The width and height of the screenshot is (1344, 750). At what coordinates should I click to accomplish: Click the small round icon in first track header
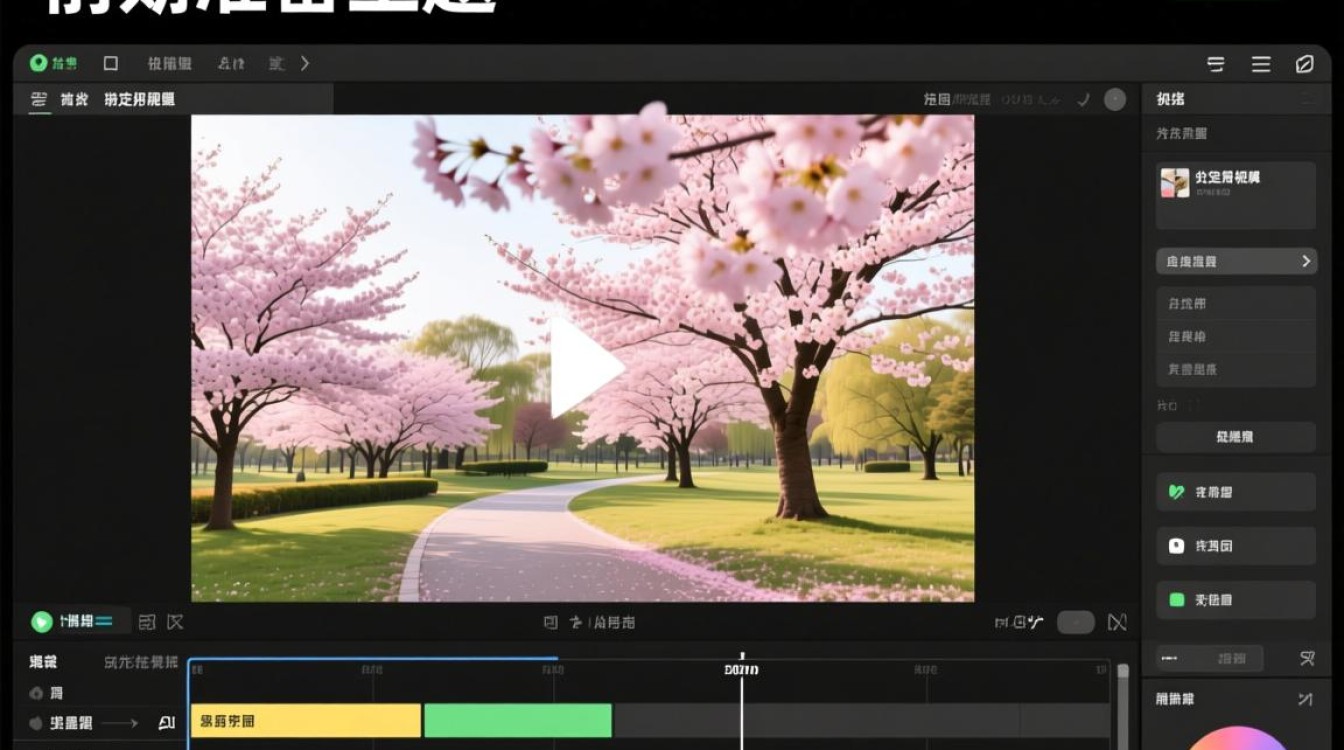click(37, 693)
